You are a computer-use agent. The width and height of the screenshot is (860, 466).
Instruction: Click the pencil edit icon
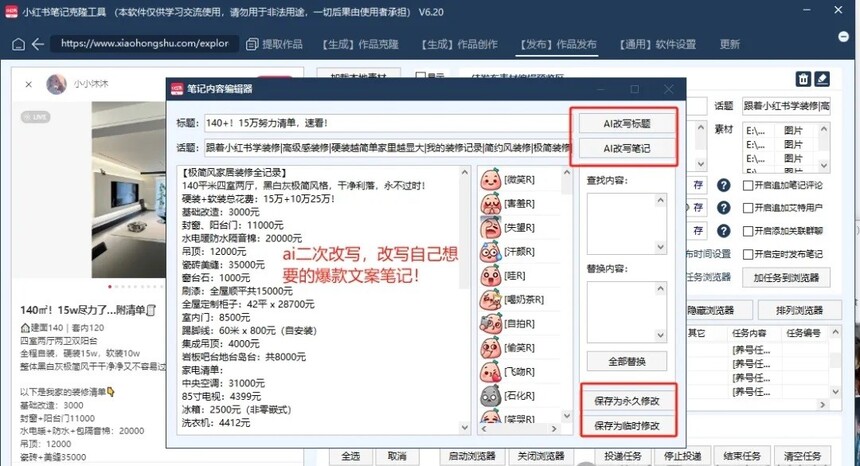[822, 79]
